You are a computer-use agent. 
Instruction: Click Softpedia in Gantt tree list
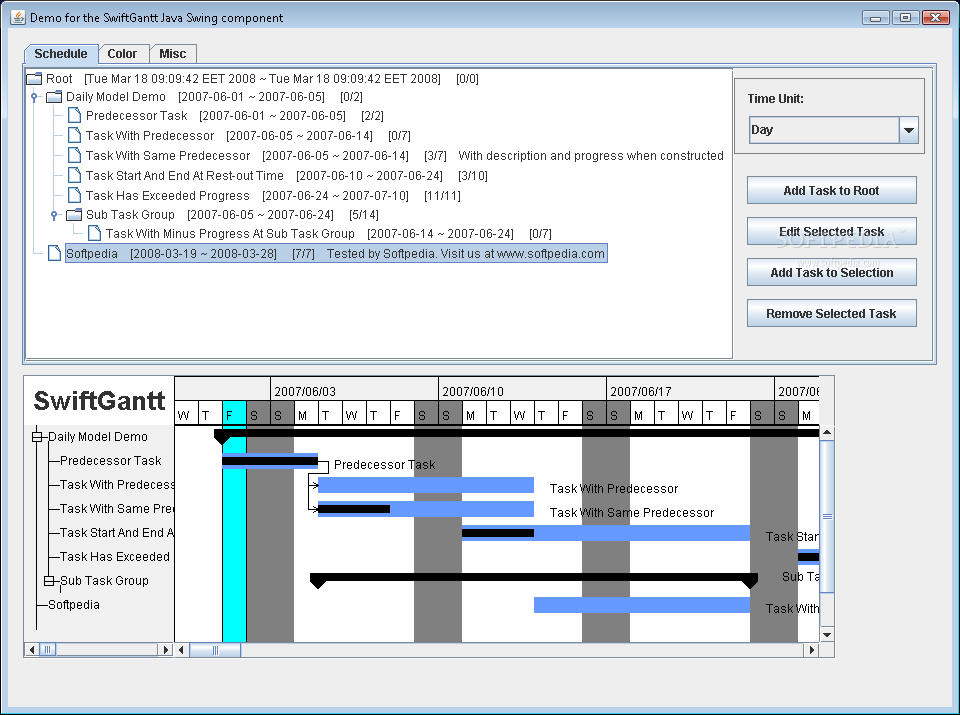click(x=74, y=604)
